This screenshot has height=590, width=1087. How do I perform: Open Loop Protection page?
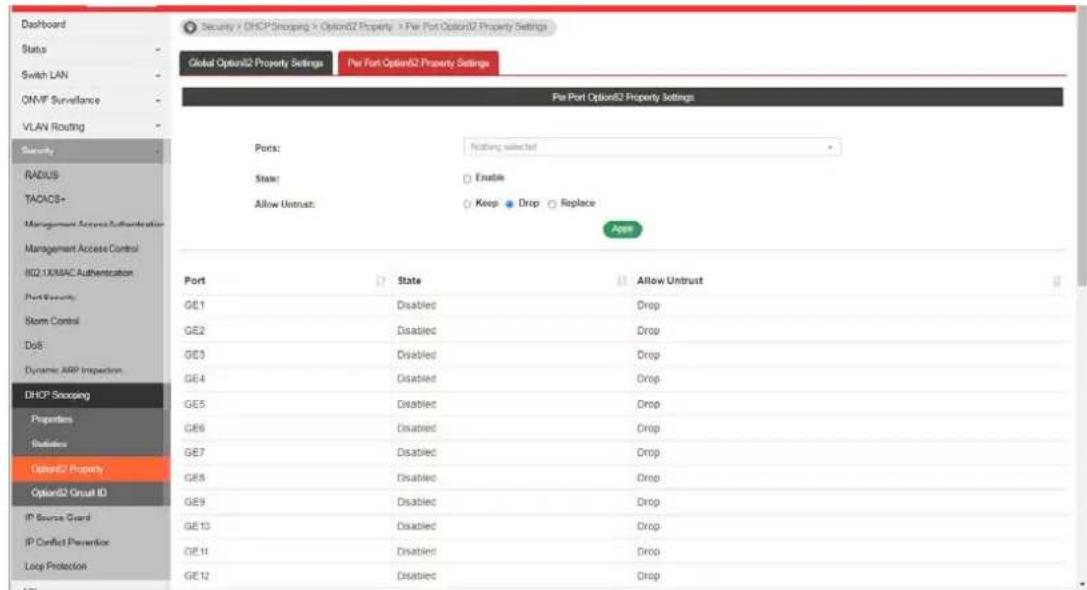[55, 566]
